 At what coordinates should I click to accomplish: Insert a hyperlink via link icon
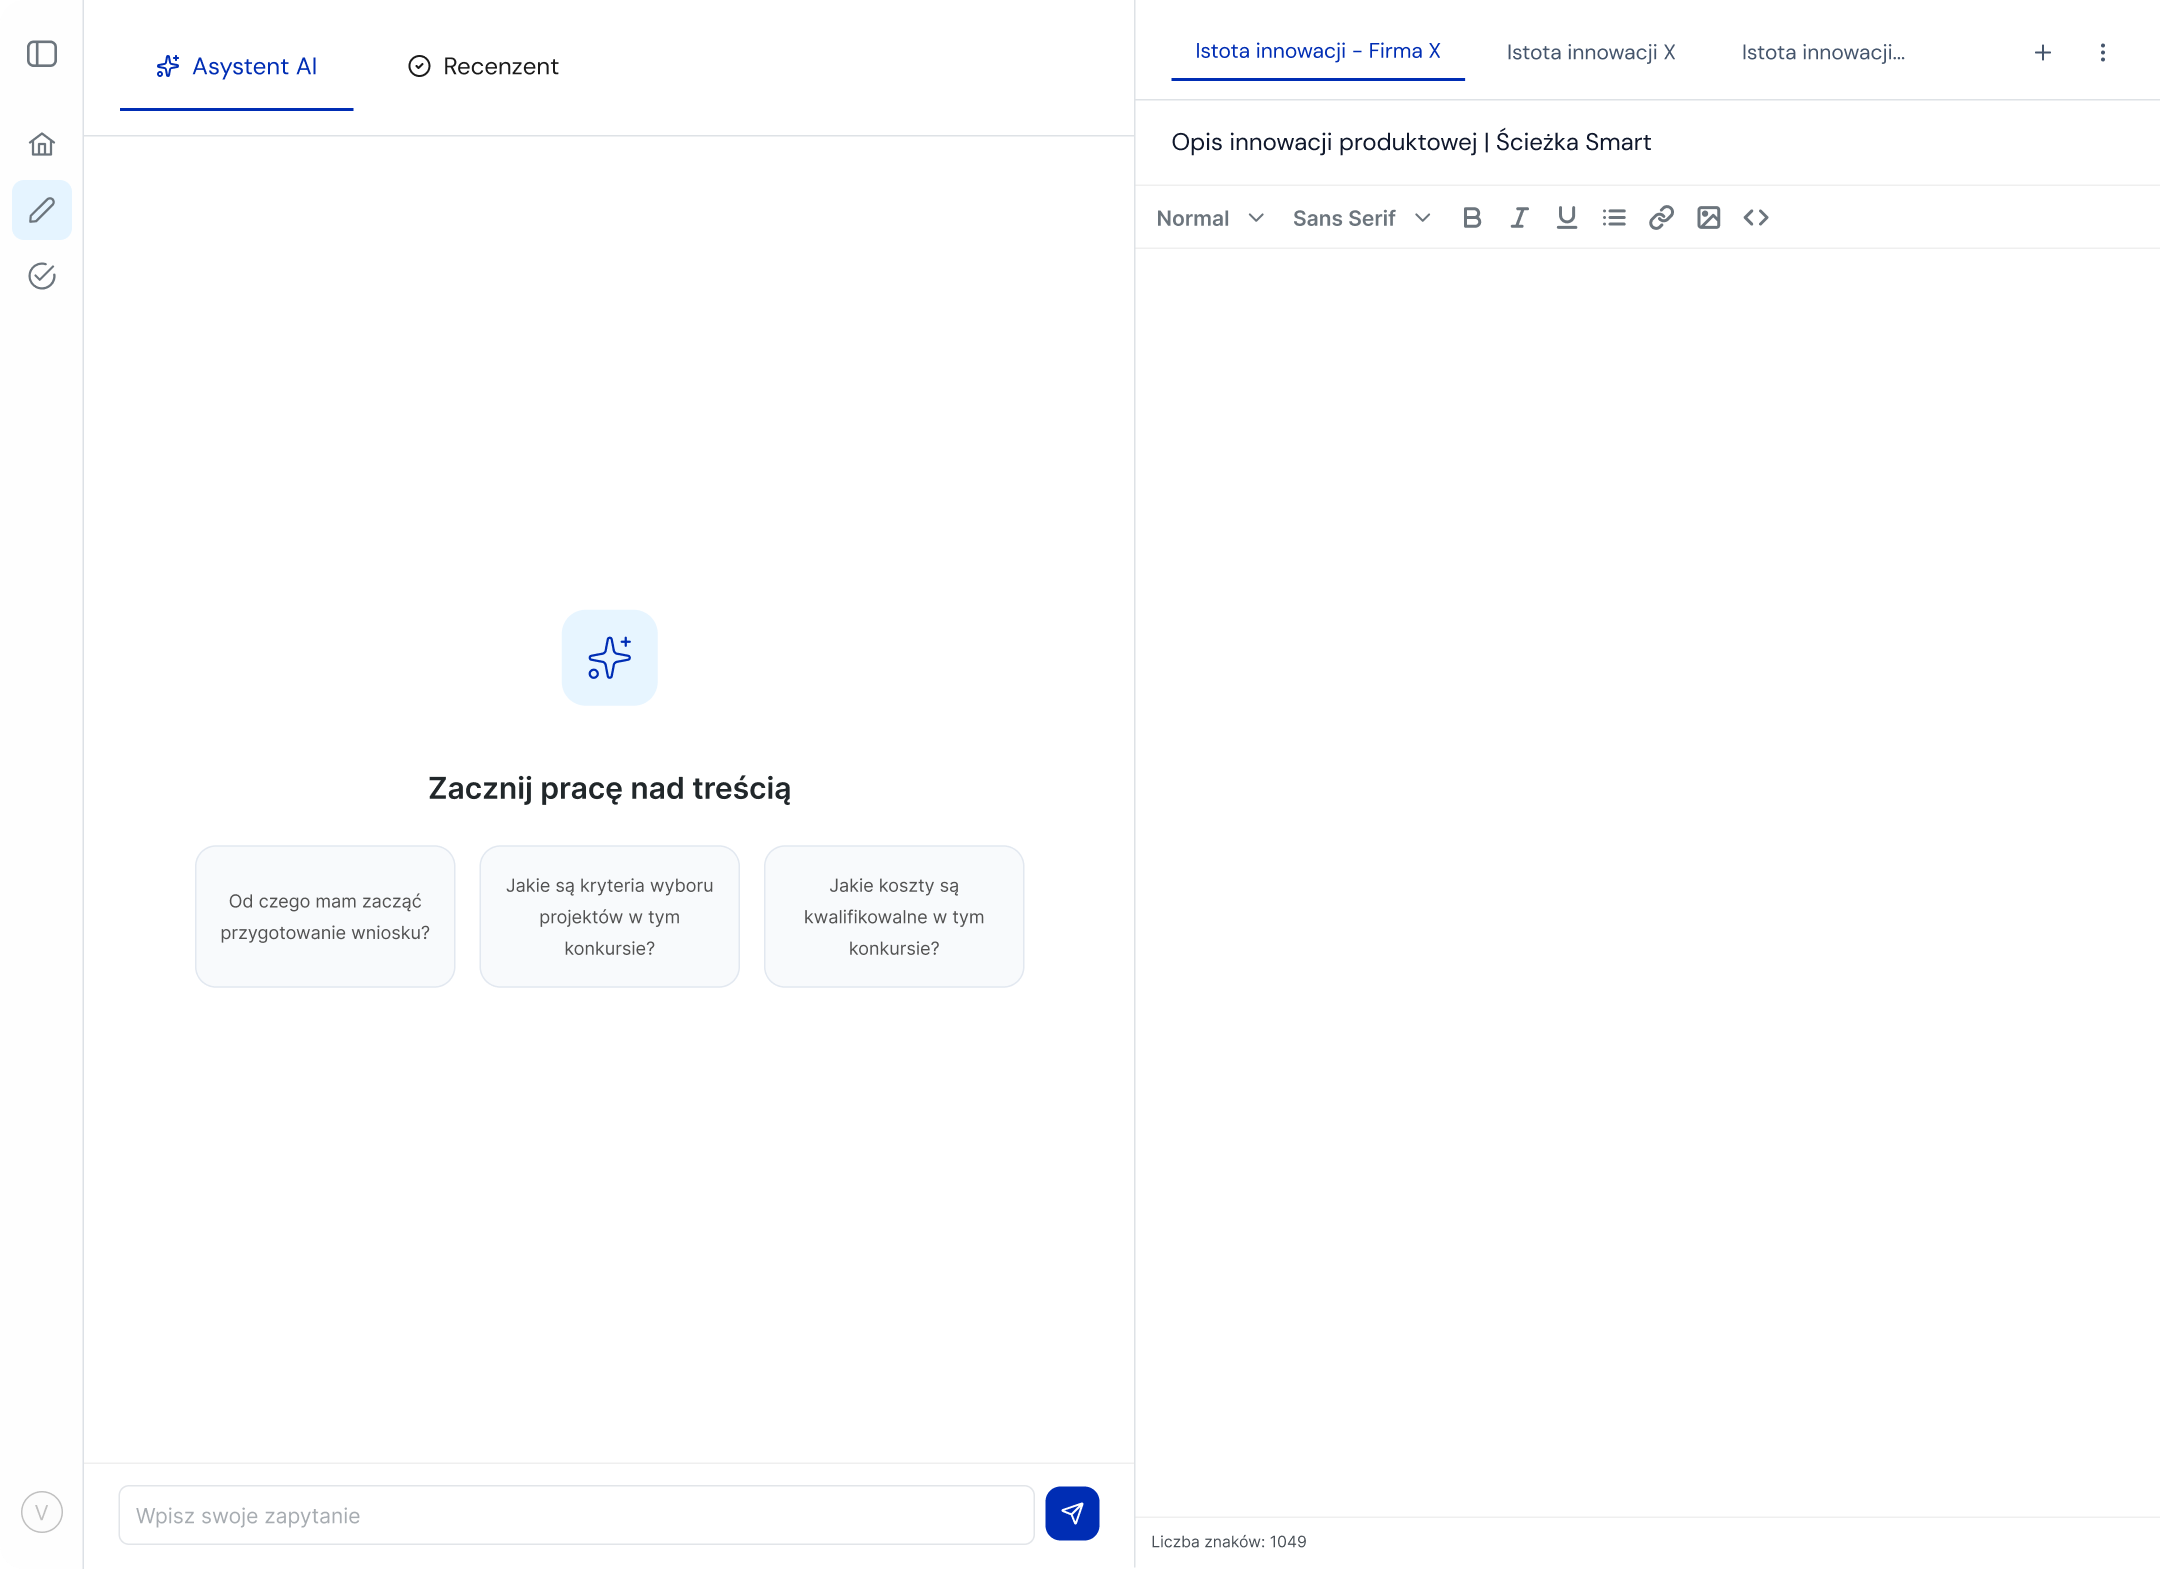pos(1661,218)
